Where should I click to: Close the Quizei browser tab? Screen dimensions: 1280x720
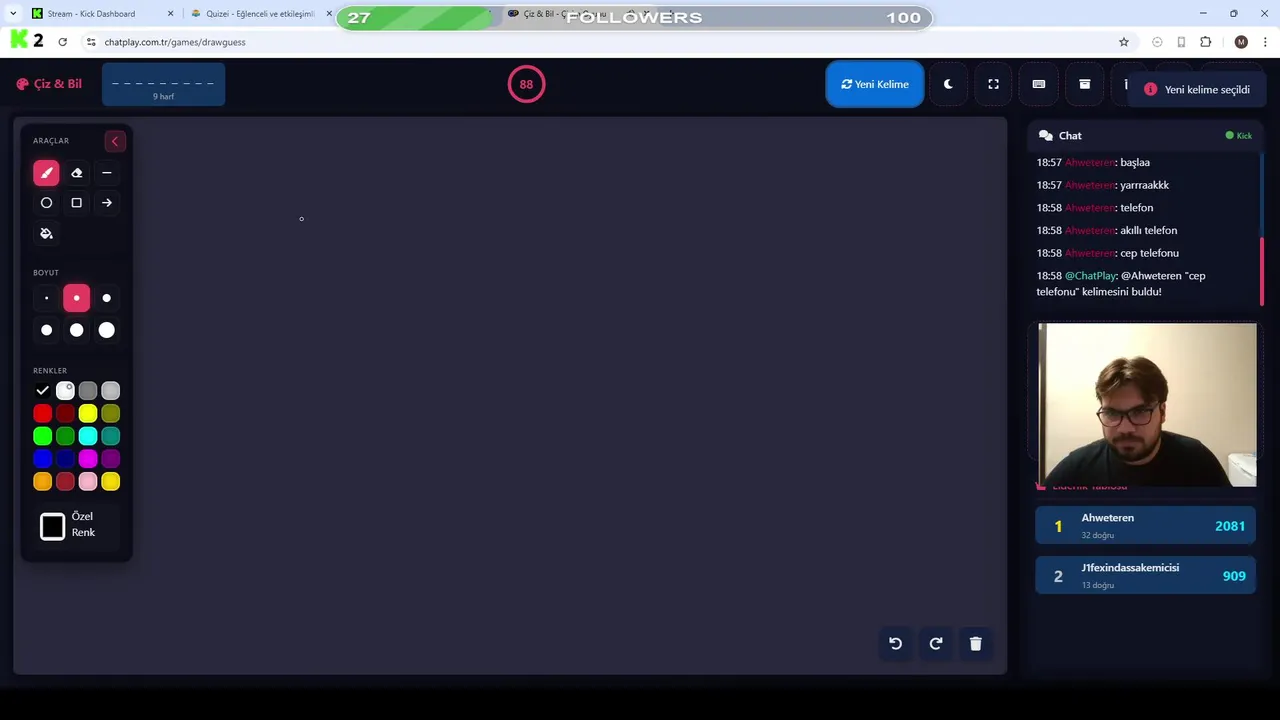[329, 14]
